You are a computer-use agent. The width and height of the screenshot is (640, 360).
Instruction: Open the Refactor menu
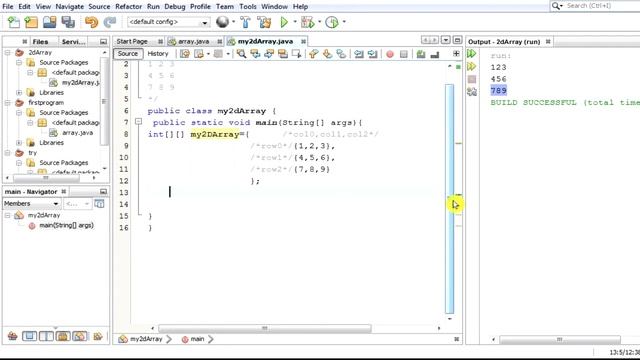[x=128, y=7]
